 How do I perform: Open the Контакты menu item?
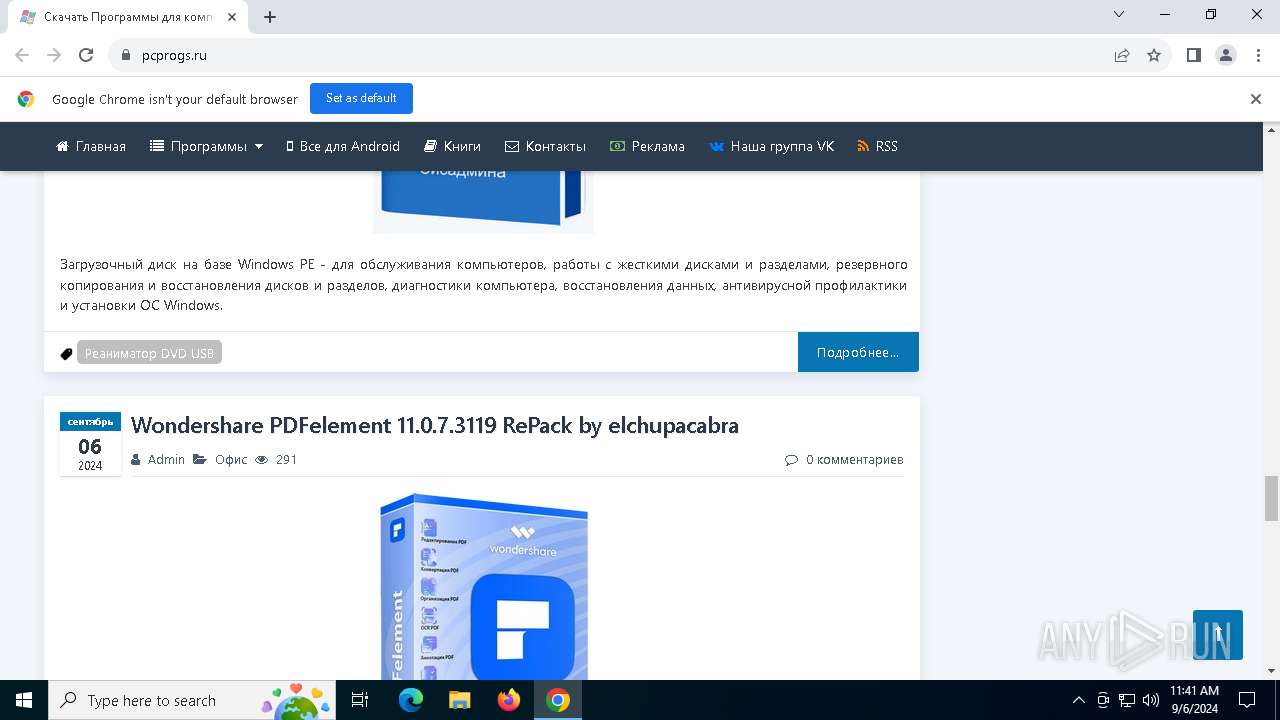(x=546, y=146)
